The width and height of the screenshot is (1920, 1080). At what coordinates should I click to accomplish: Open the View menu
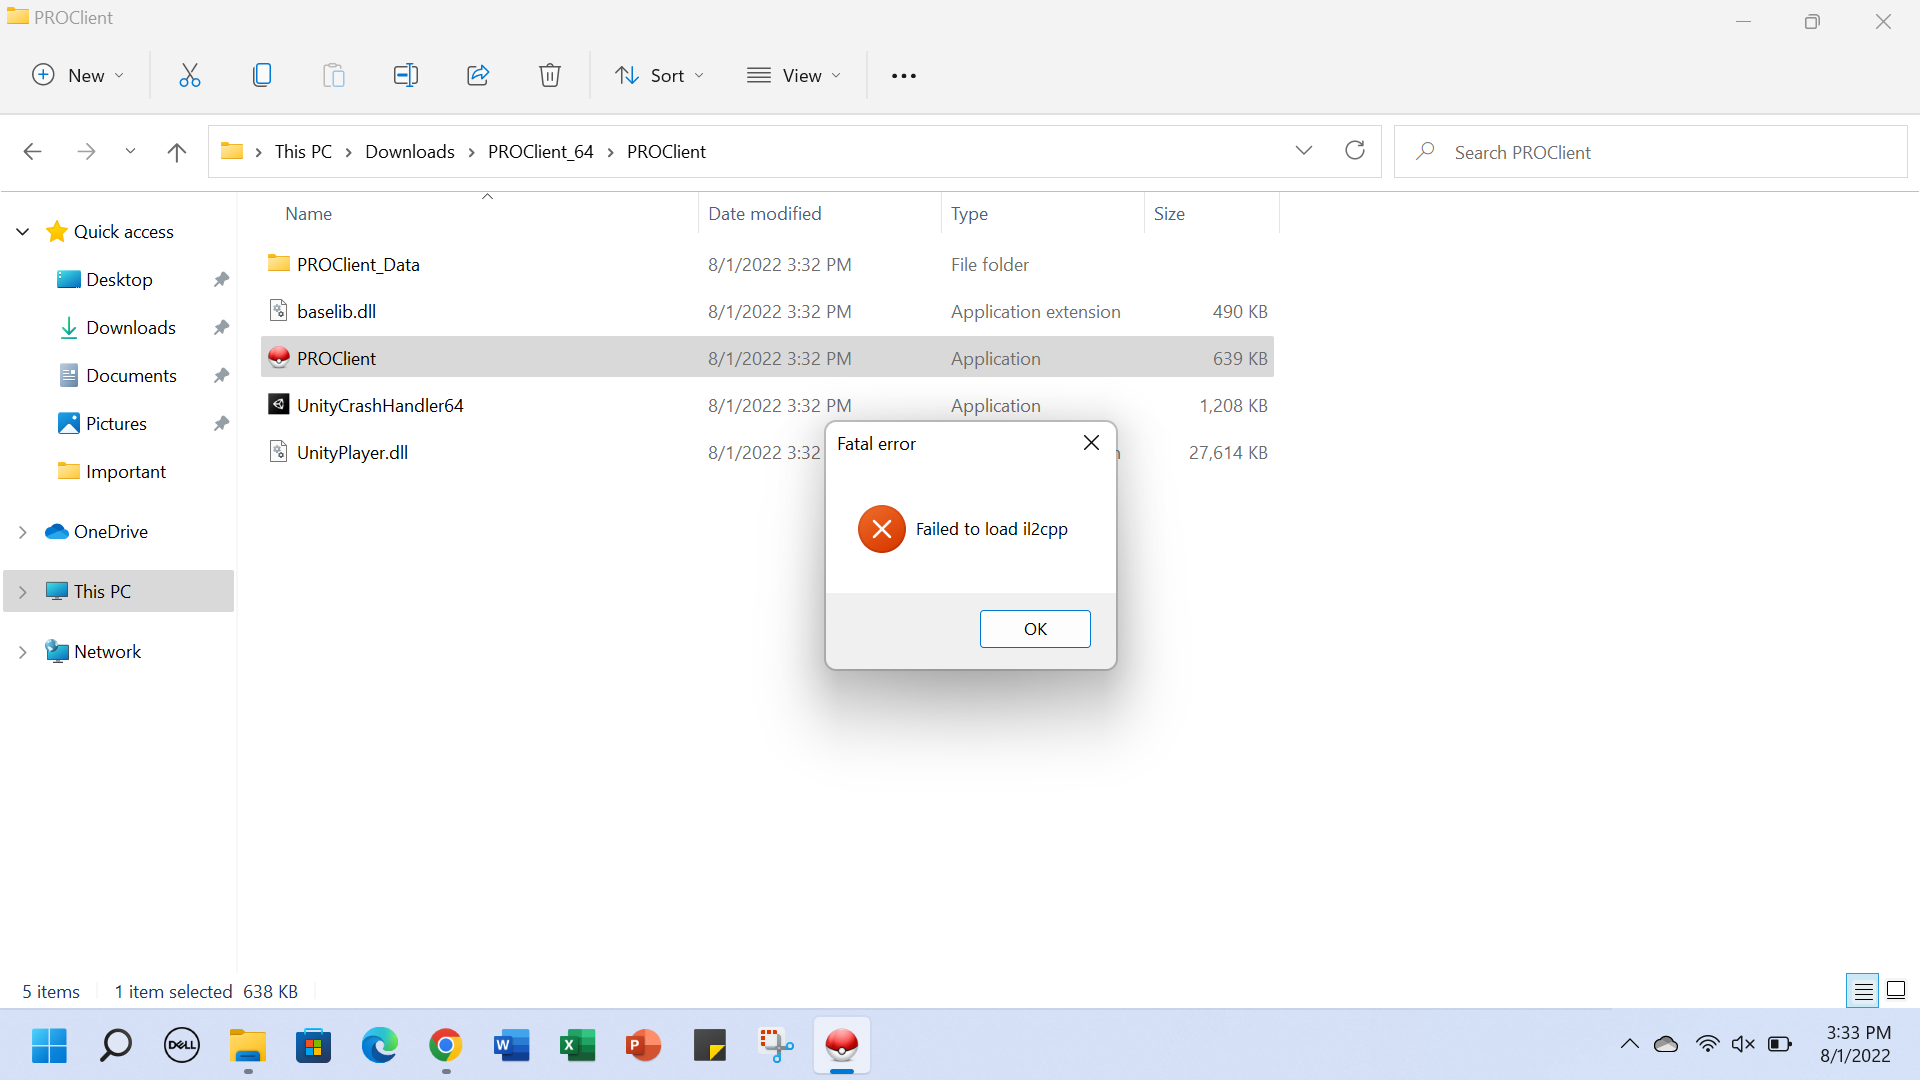tap(794, 75)
